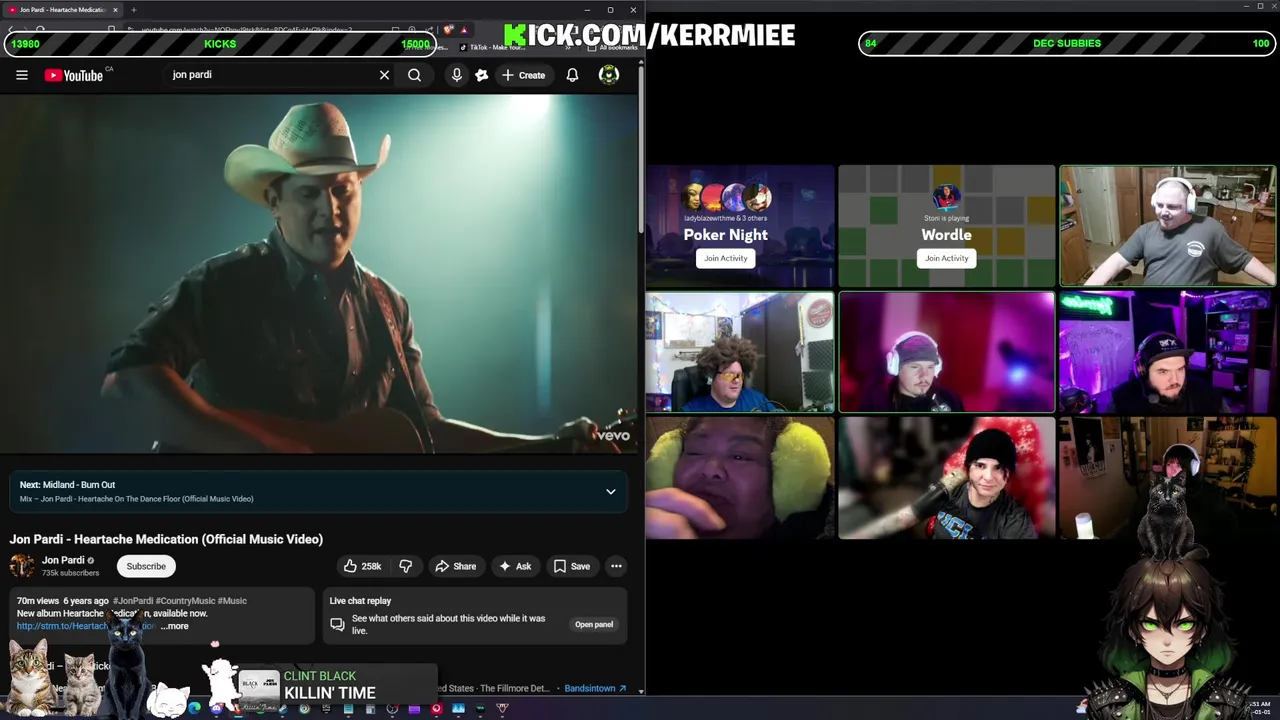The image size is (1280, 720).
Task: Click the 'Live chat replay' heading
Action: point(360,601)
